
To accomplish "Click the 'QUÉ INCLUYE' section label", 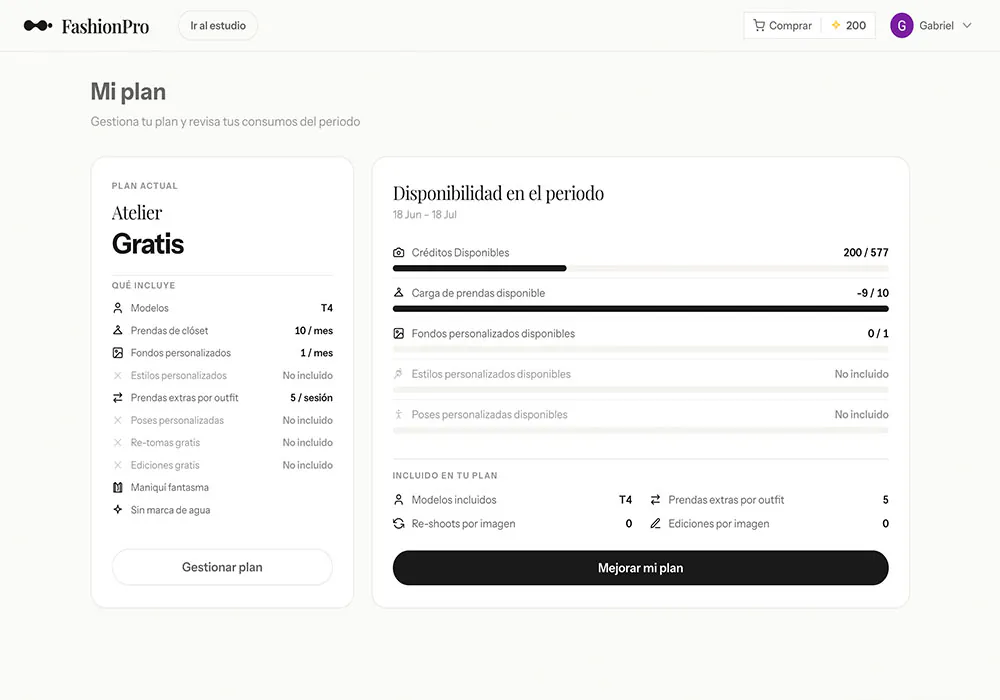I will (x=143, y=285).
